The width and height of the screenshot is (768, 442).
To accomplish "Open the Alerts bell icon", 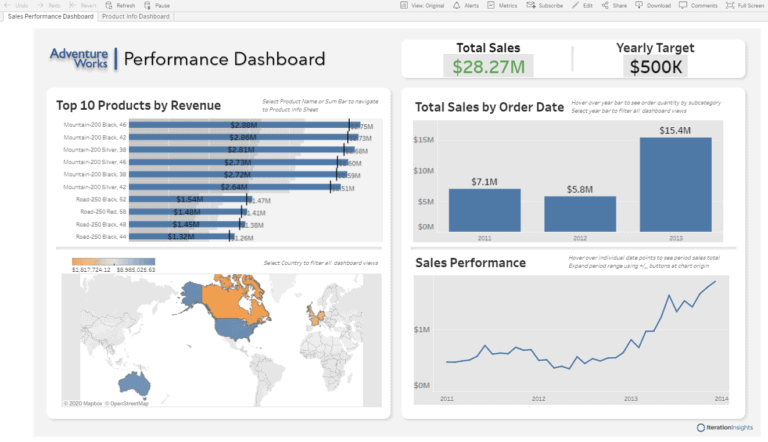I will (x=456, y=5).
